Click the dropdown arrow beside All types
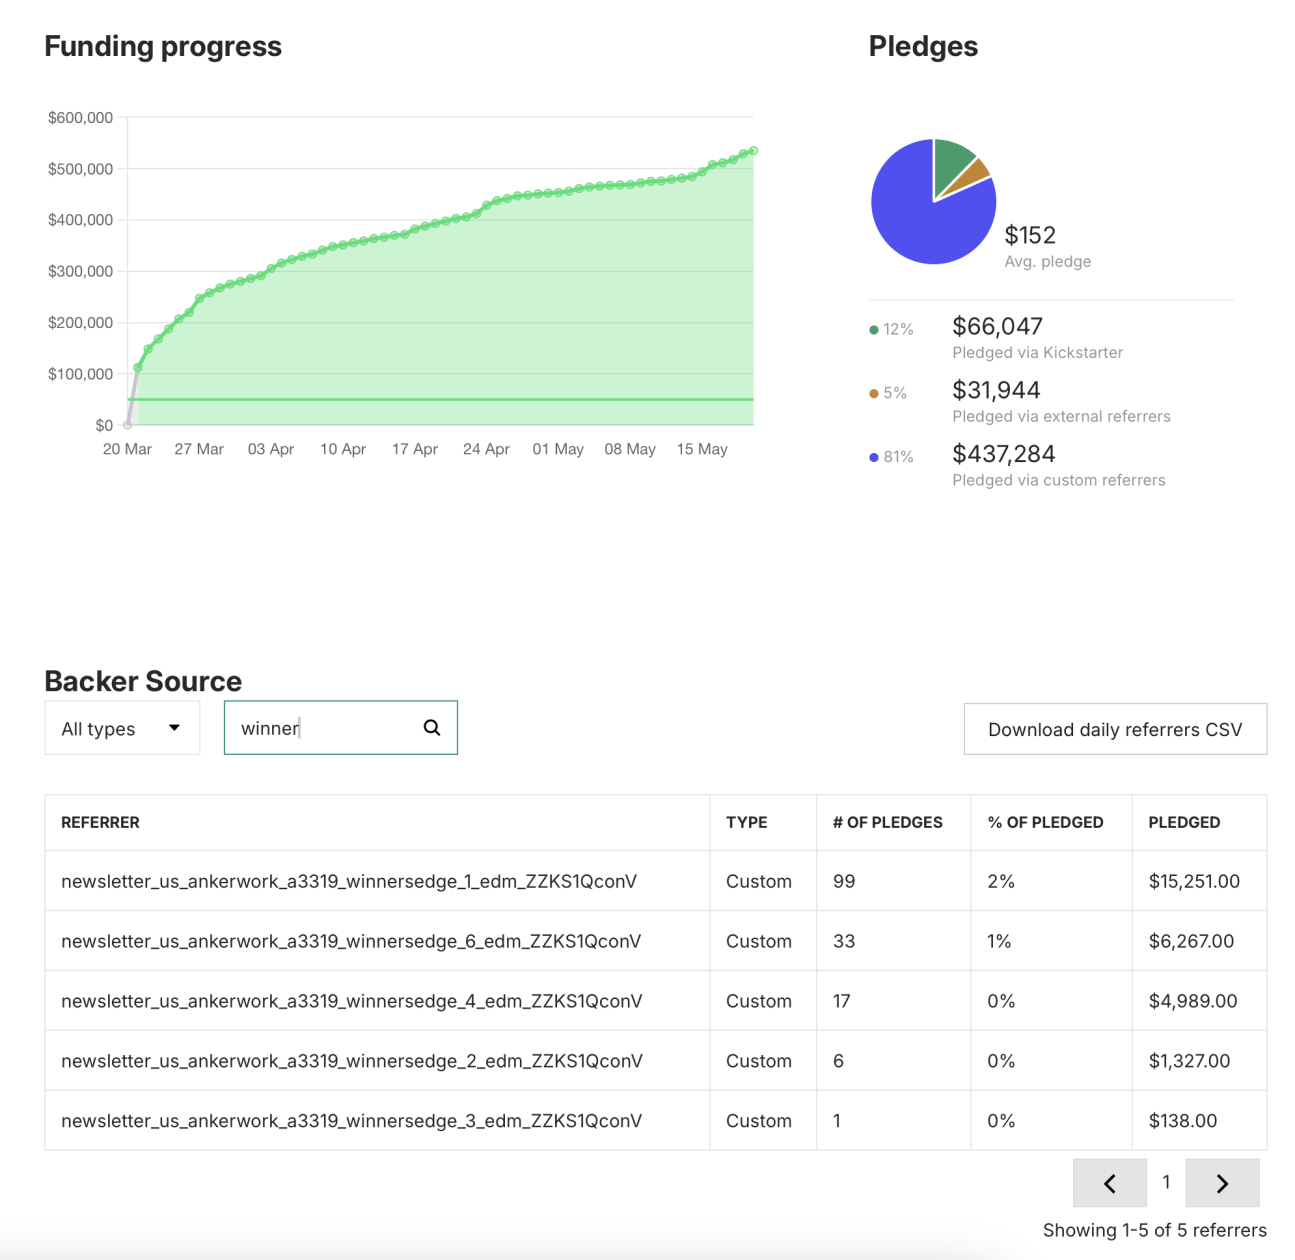1295x1260 pixels. 174,728
